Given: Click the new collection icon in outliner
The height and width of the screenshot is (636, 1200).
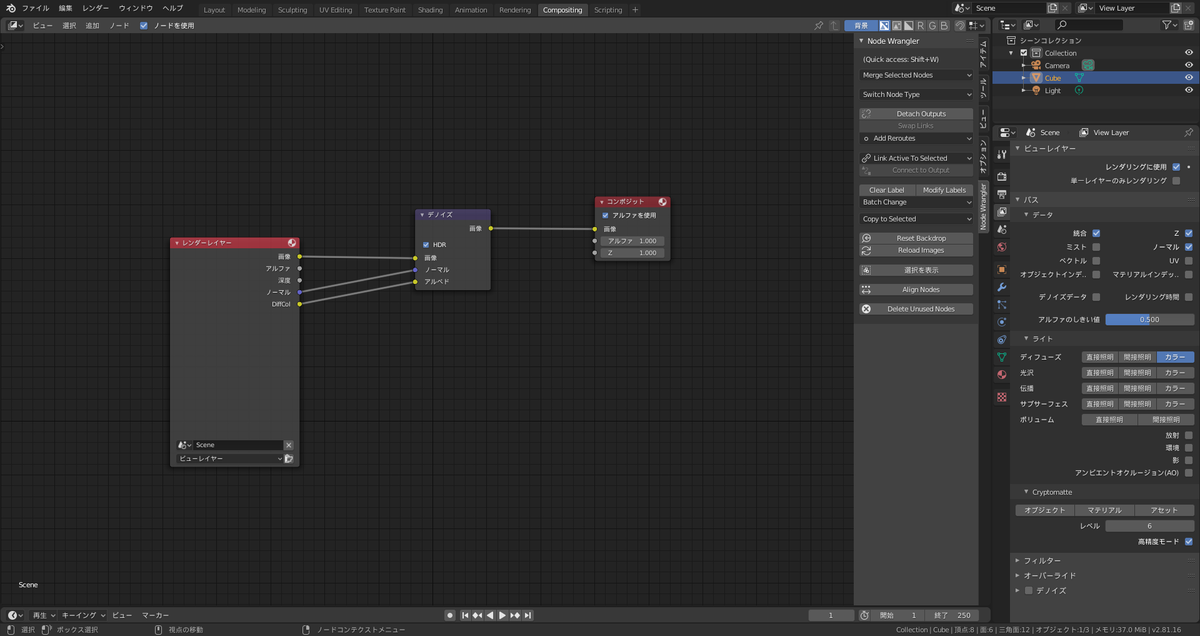Looking at the screenshot, I should point(1191,25).
